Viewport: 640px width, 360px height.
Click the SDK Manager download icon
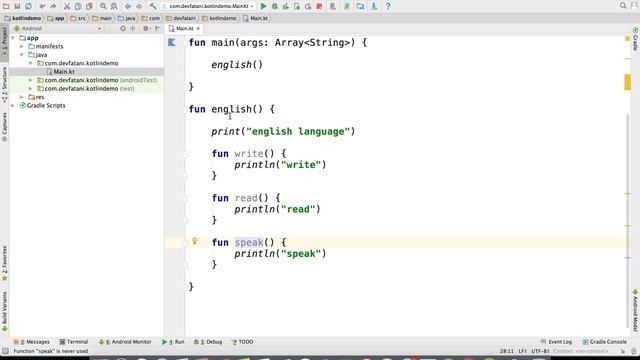click(374, 6)
